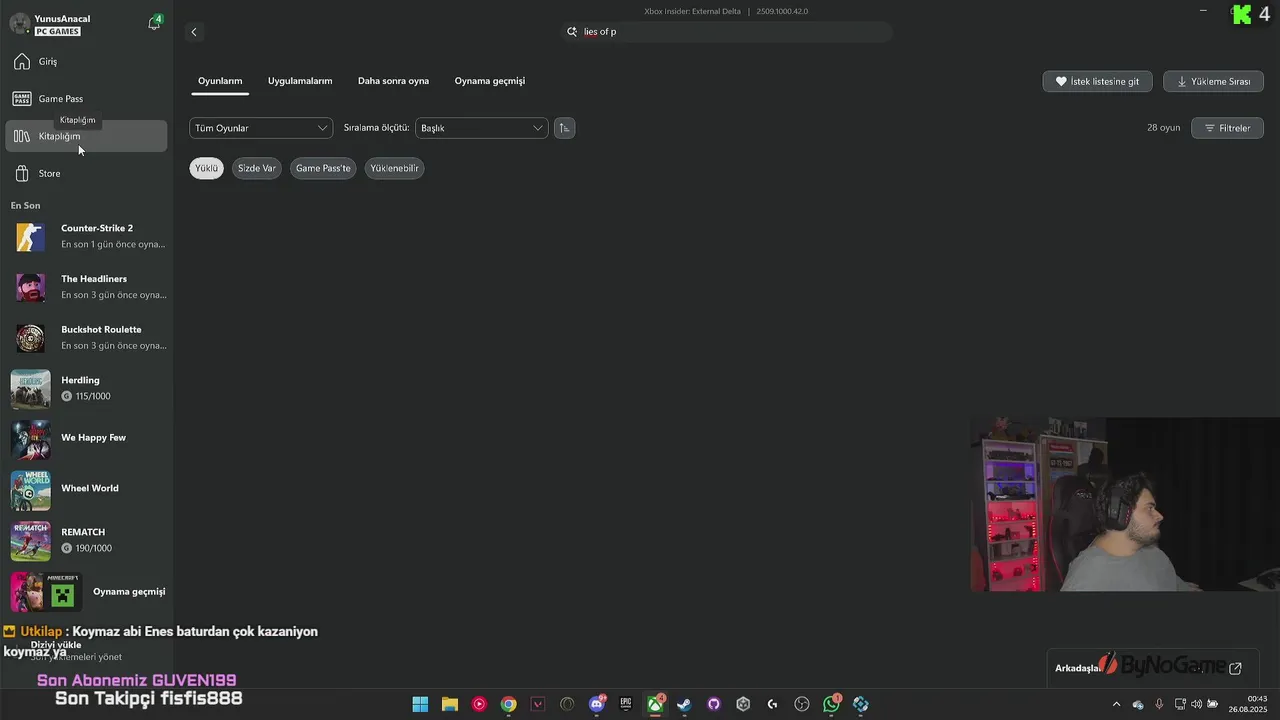Switch to the Daha sonra oyna tab

click(x=393, y=81)
